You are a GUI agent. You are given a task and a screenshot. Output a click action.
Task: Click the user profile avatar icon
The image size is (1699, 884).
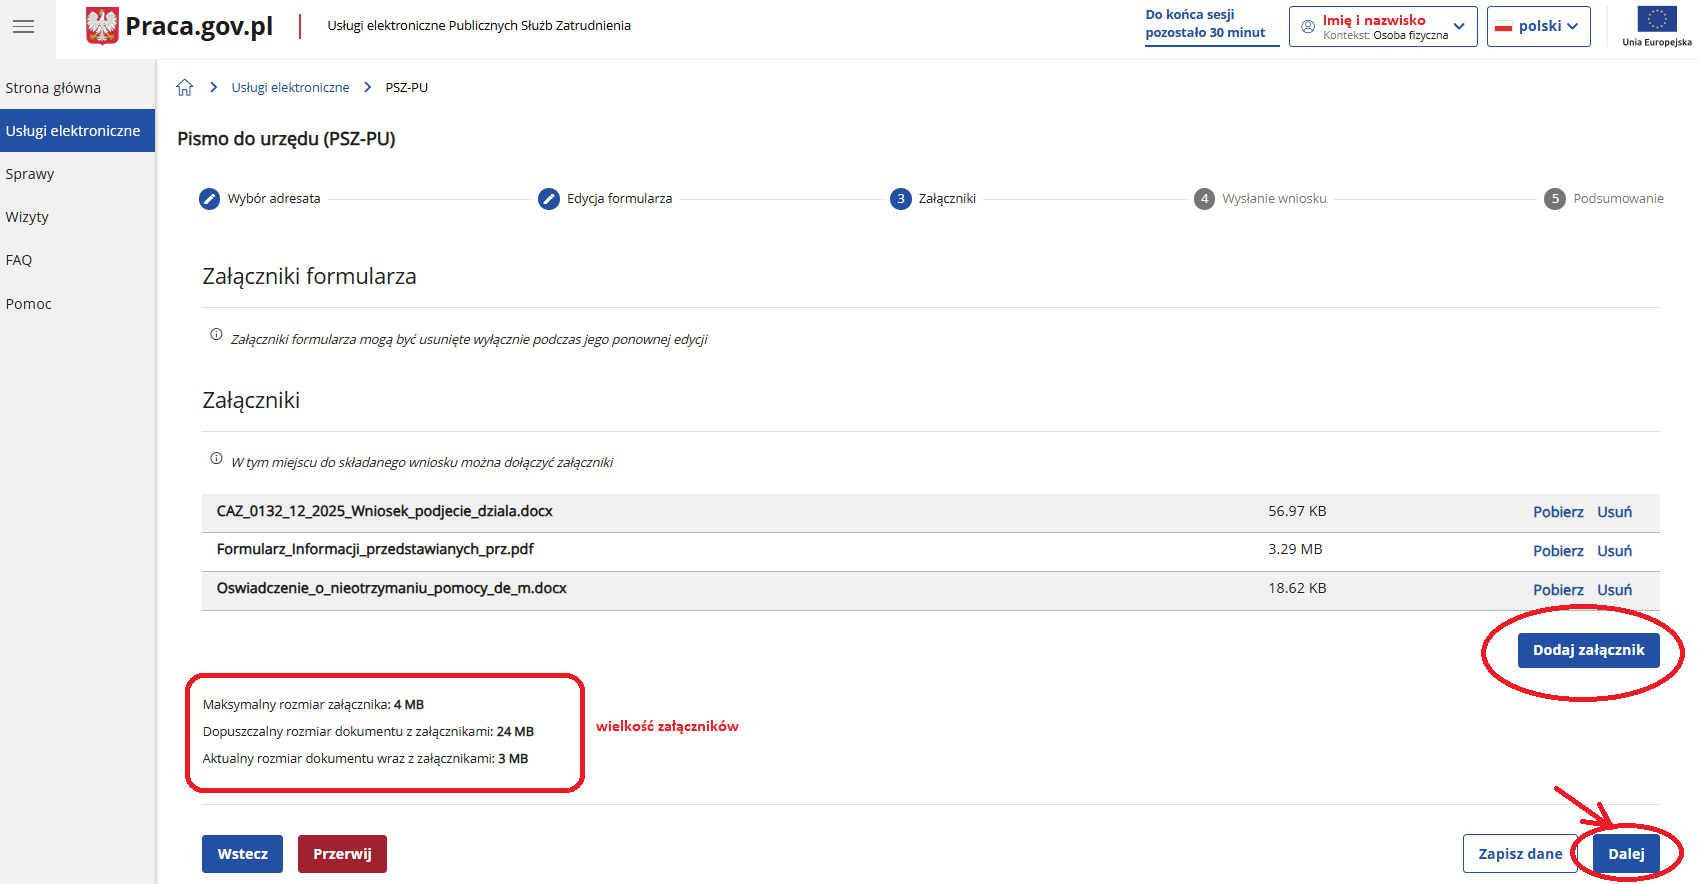tap(1308, 27)
